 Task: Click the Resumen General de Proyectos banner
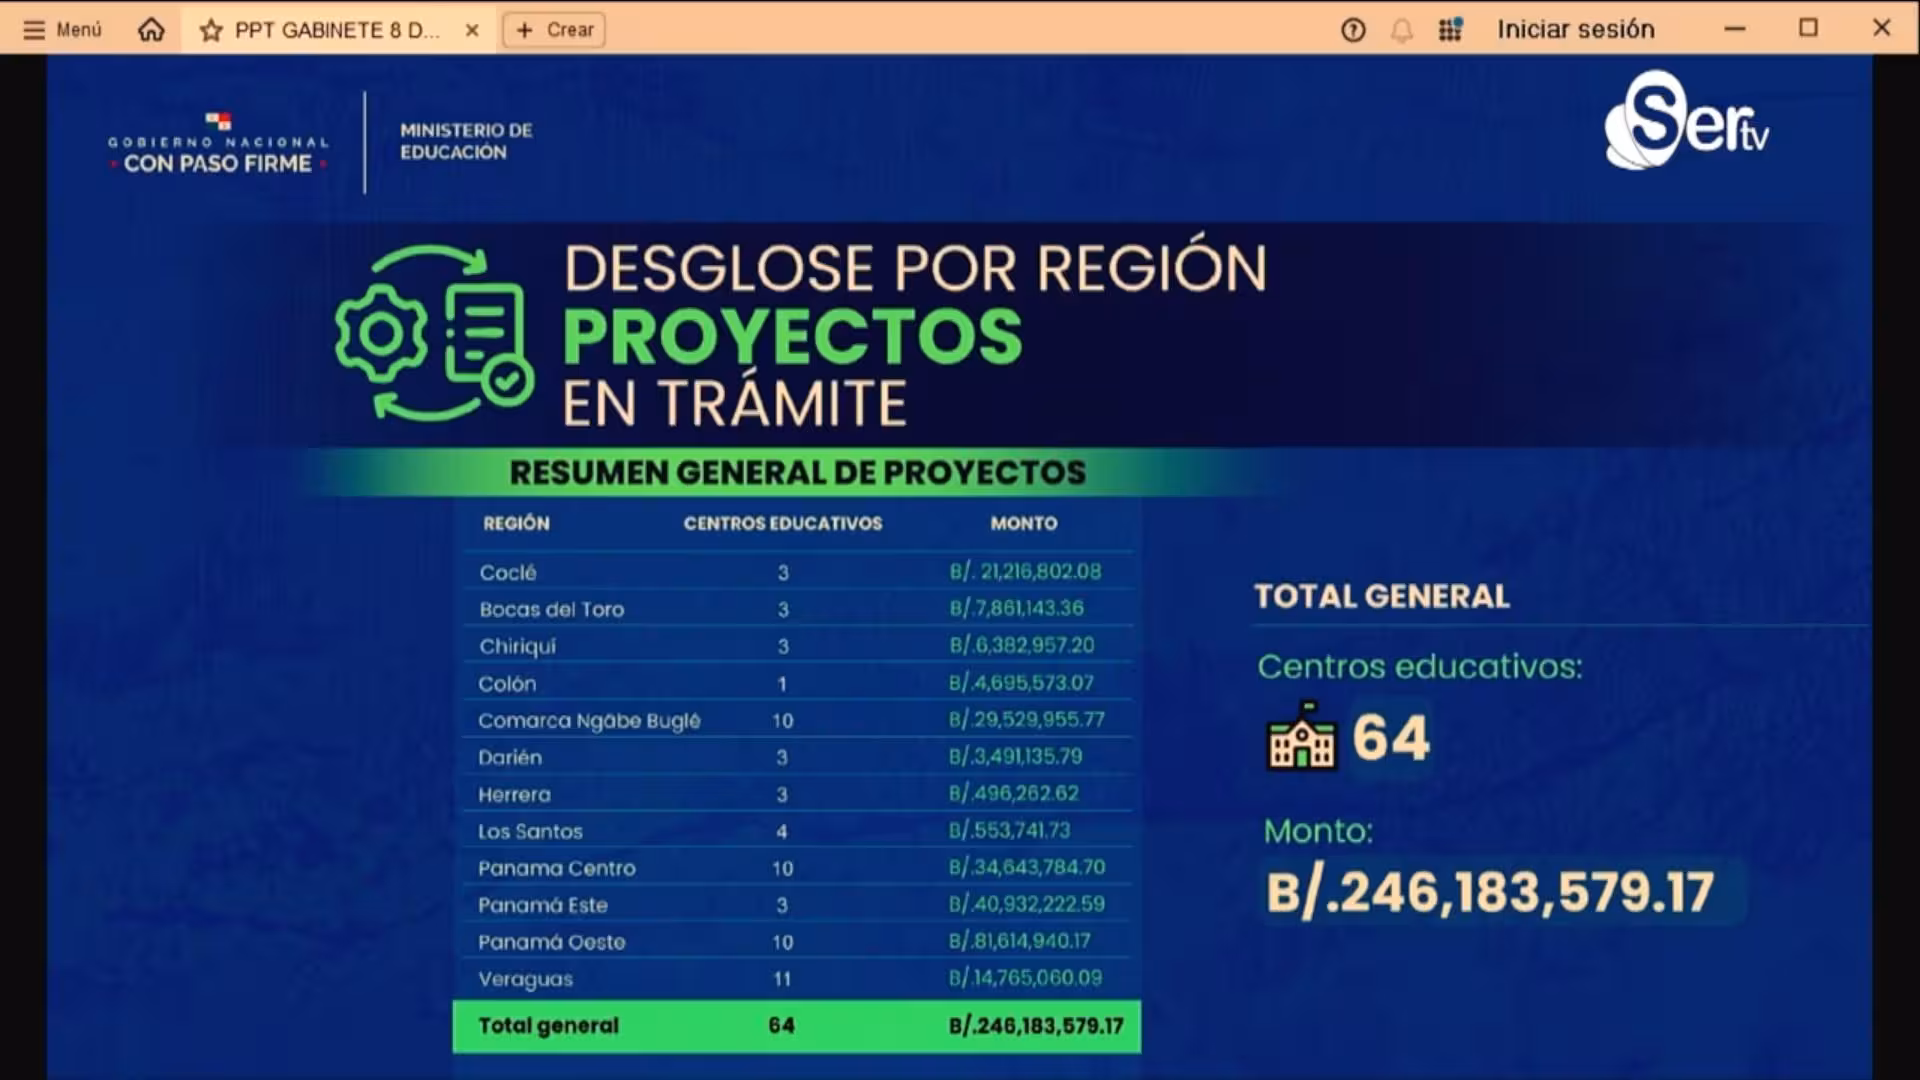(796, 472)
